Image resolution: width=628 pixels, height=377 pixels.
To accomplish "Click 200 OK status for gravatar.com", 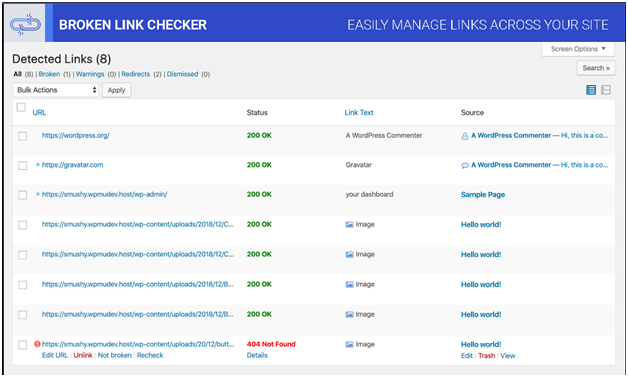I will coord(259,165).
